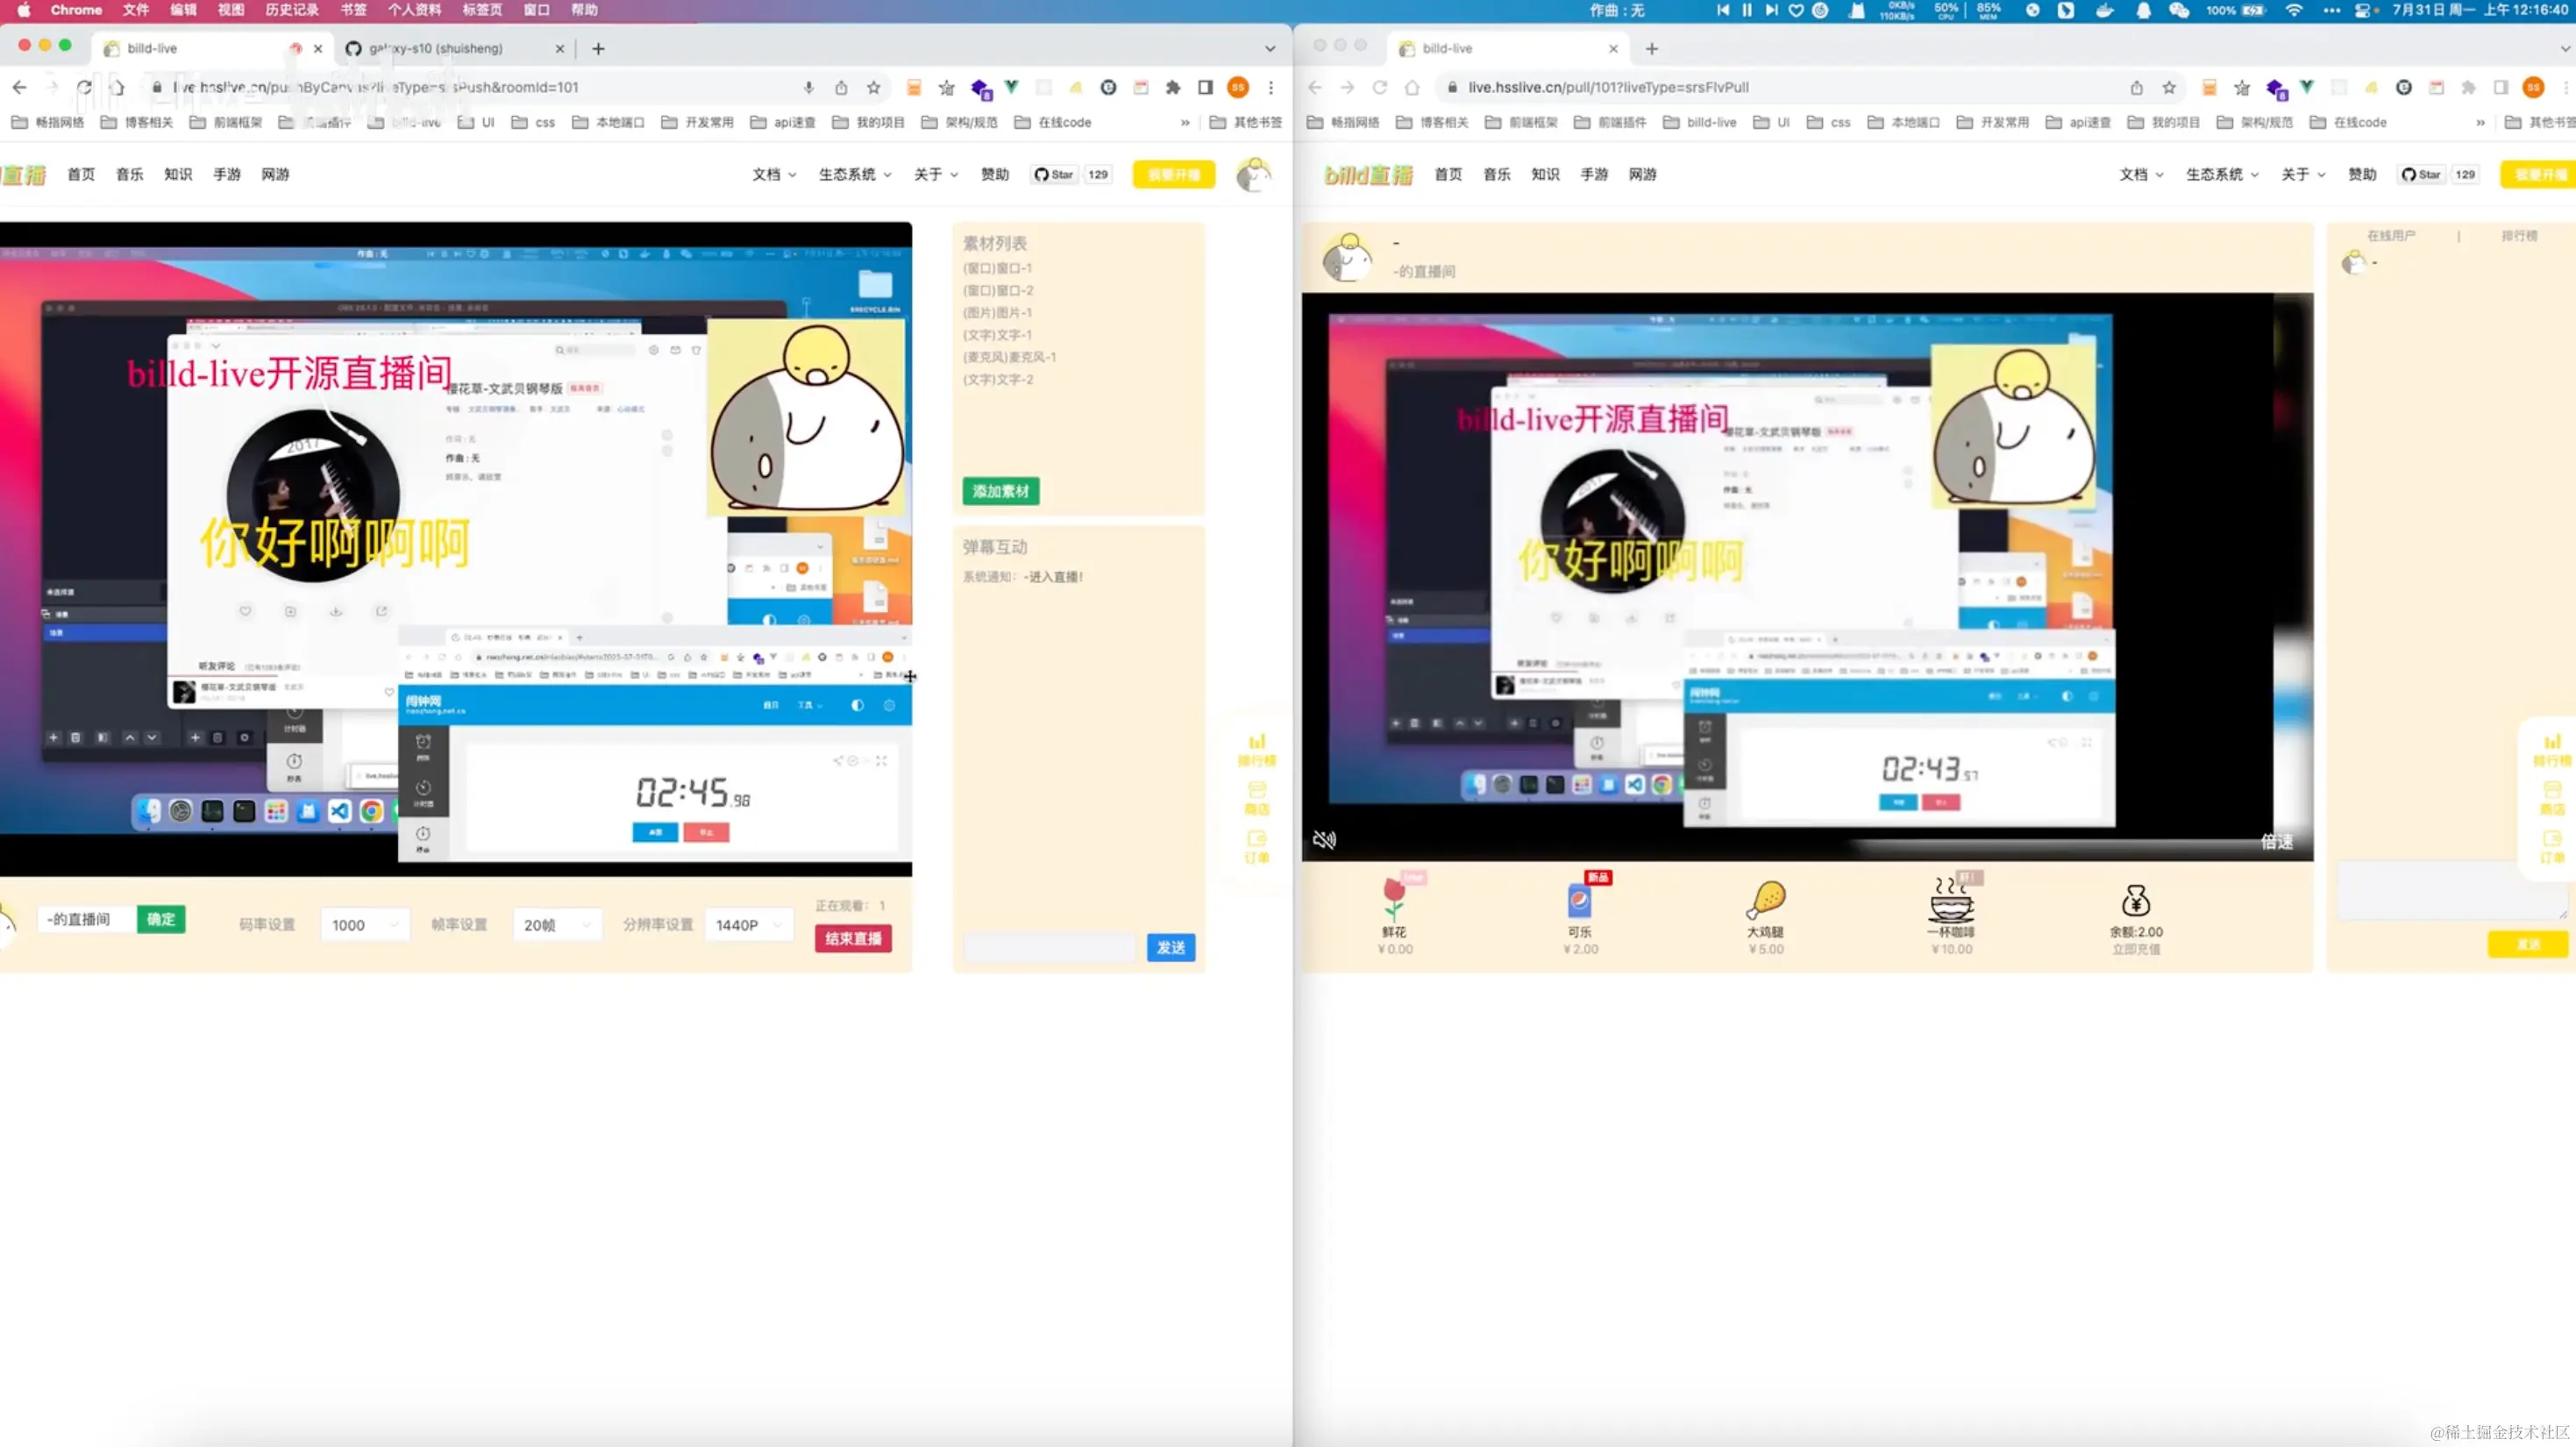Viewport: 2576px width, 1447px height.
Task: Select (麦克风)麦克风-1 in 素材列表
Action: 1009,357
